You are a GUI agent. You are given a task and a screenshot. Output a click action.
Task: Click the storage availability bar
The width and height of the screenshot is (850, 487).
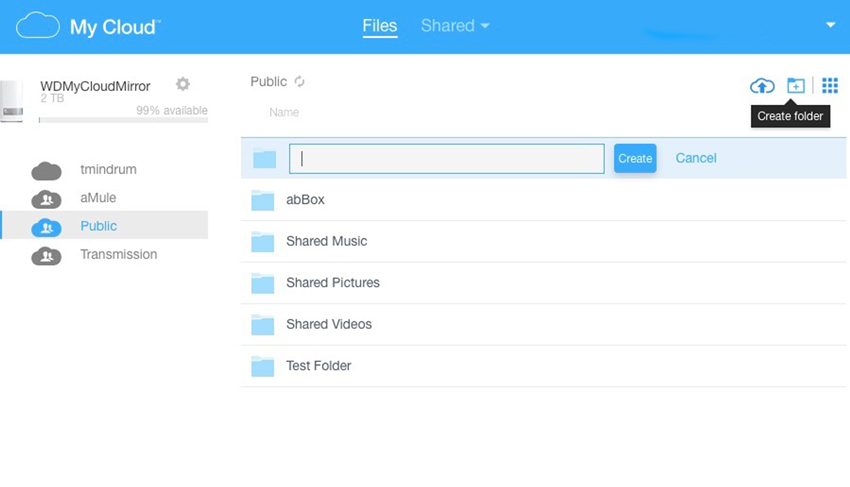tap(123, 120)
